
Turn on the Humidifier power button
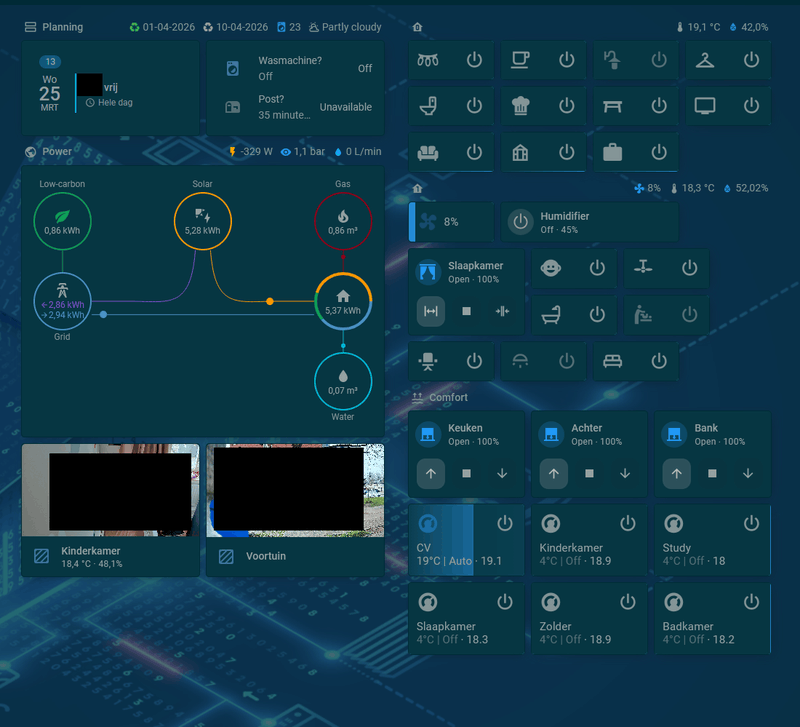click(x=520, y=222)
